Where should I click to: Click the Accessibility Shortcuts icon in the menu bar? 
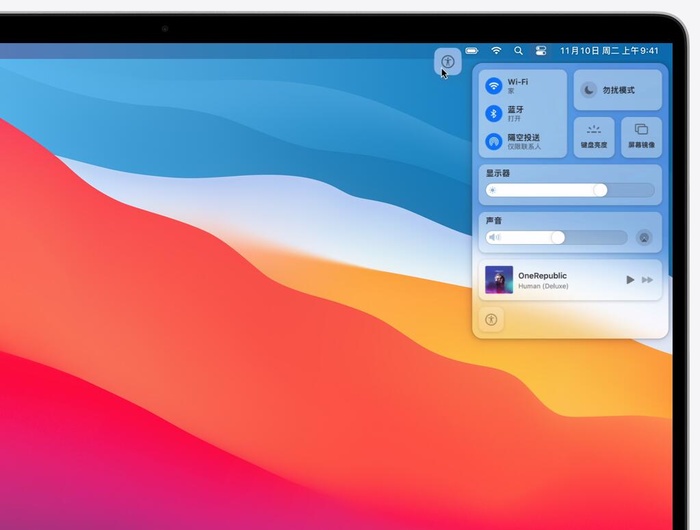point(448,62)
